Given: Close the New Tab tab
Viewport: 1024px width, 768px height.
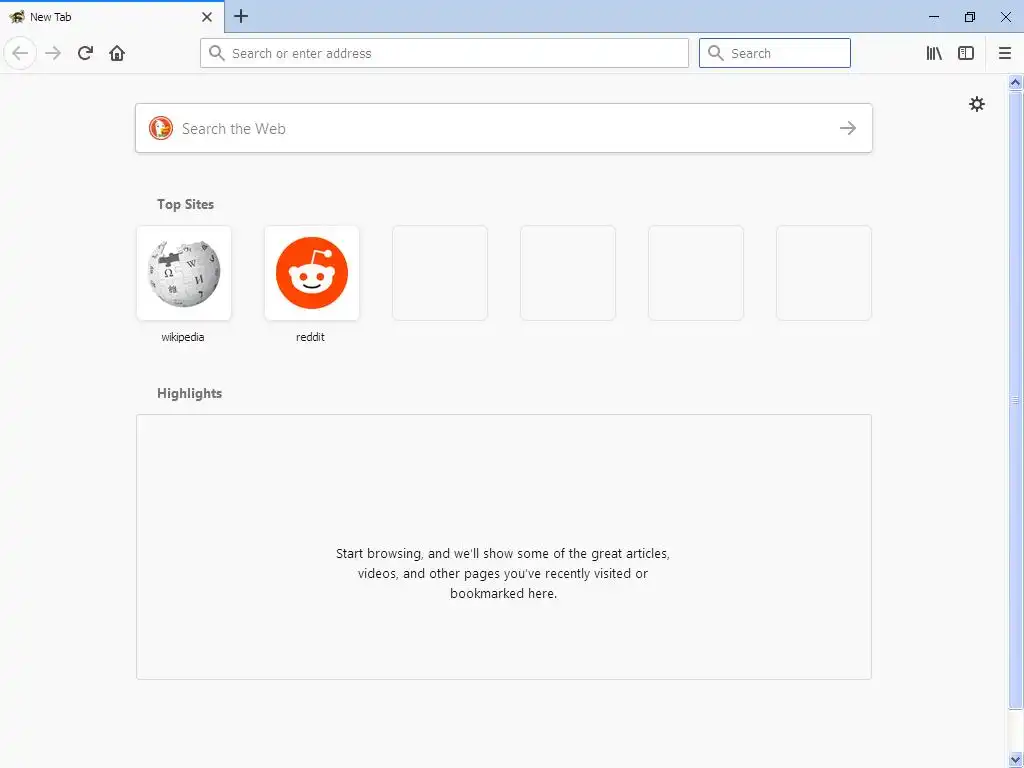Looking at the screenshot, I should [207, 17].
